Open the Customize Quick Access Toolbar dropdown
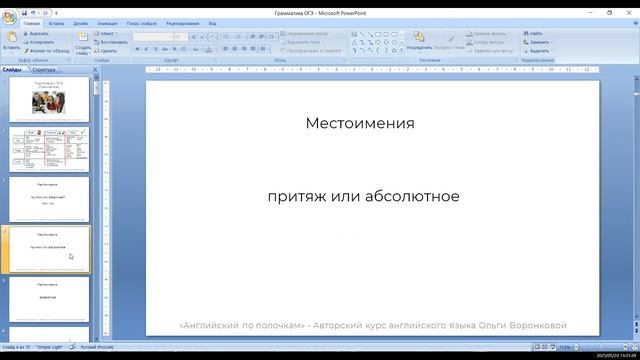 [x=56, y=13]
